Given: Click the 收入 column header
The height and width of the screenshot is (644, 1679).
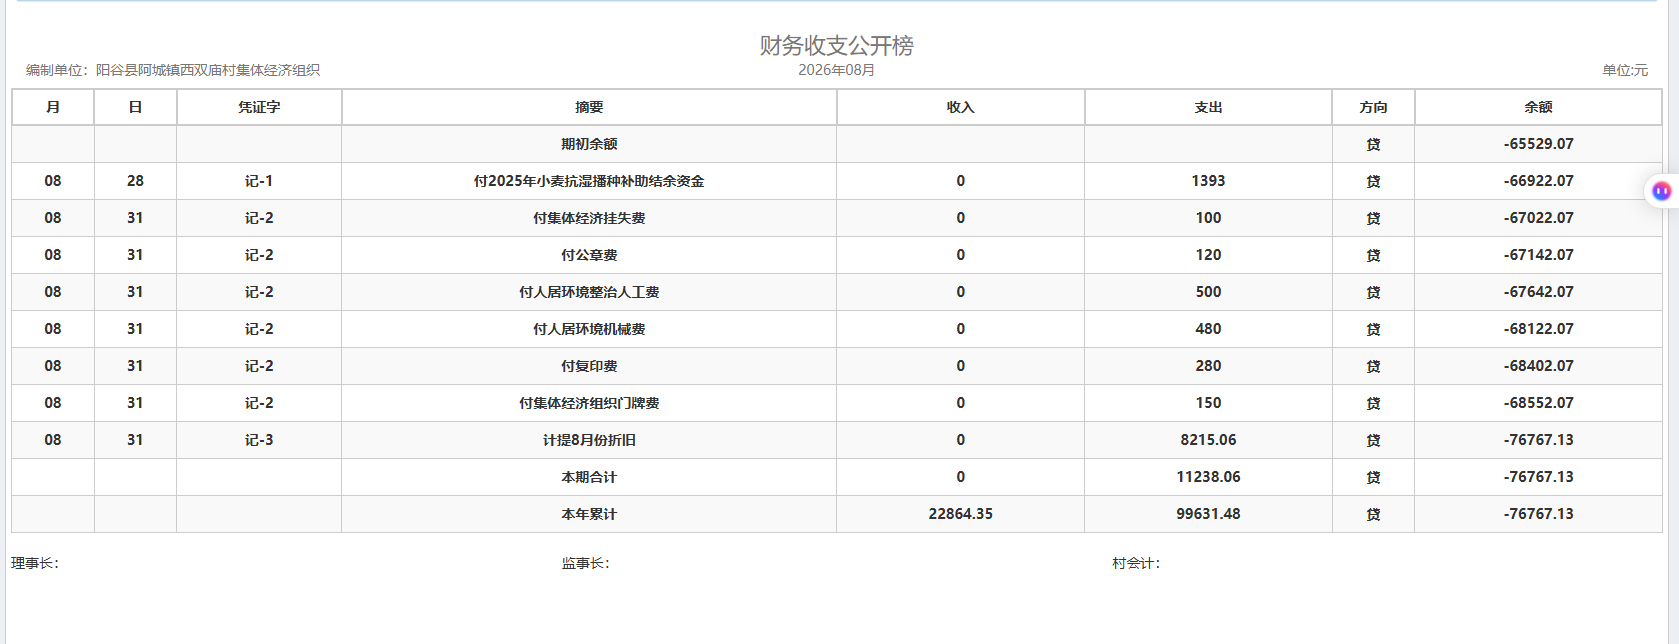Looking at the screenshot, I should [x=960, y=107].
